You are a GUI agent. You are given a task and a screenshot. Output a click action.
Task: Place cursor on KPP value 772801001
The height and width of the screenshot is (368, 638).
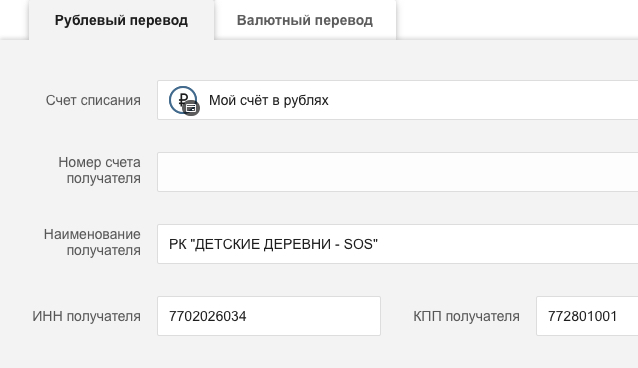(583, 316)
